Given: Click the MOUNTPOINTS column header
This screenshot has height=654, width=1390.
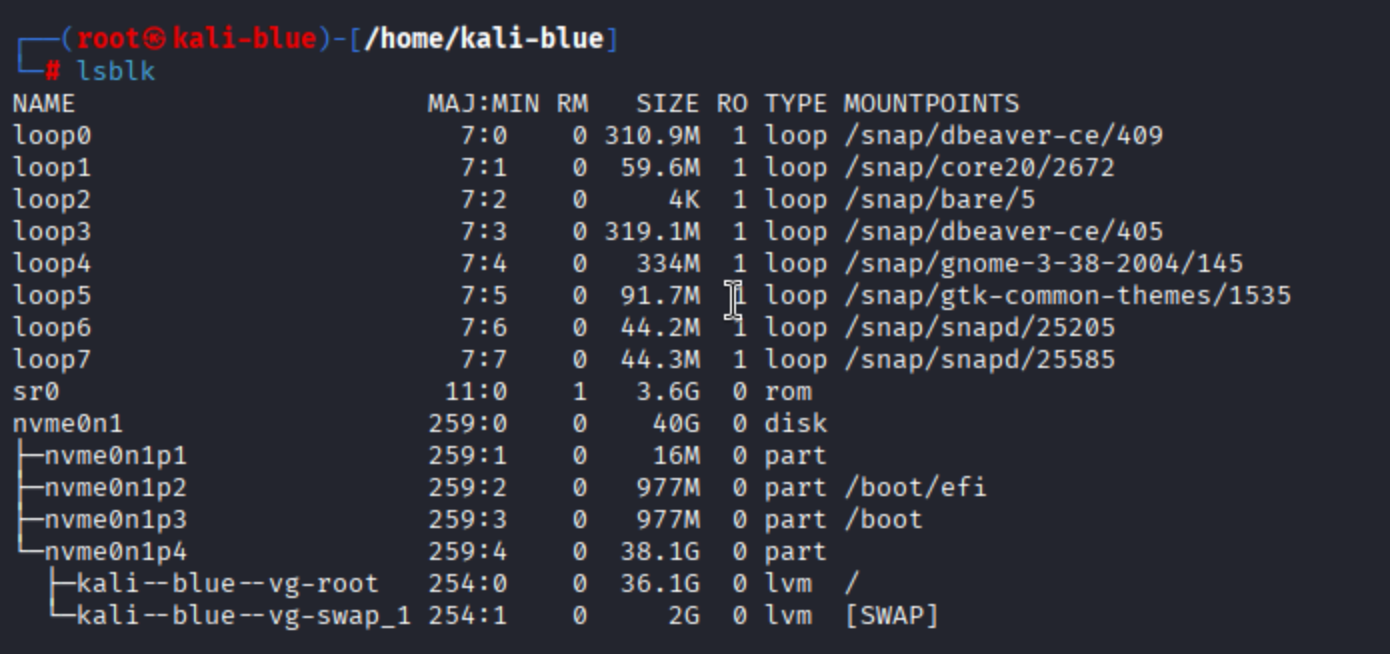Looking at the screenshot, I should tap(931, 104).
